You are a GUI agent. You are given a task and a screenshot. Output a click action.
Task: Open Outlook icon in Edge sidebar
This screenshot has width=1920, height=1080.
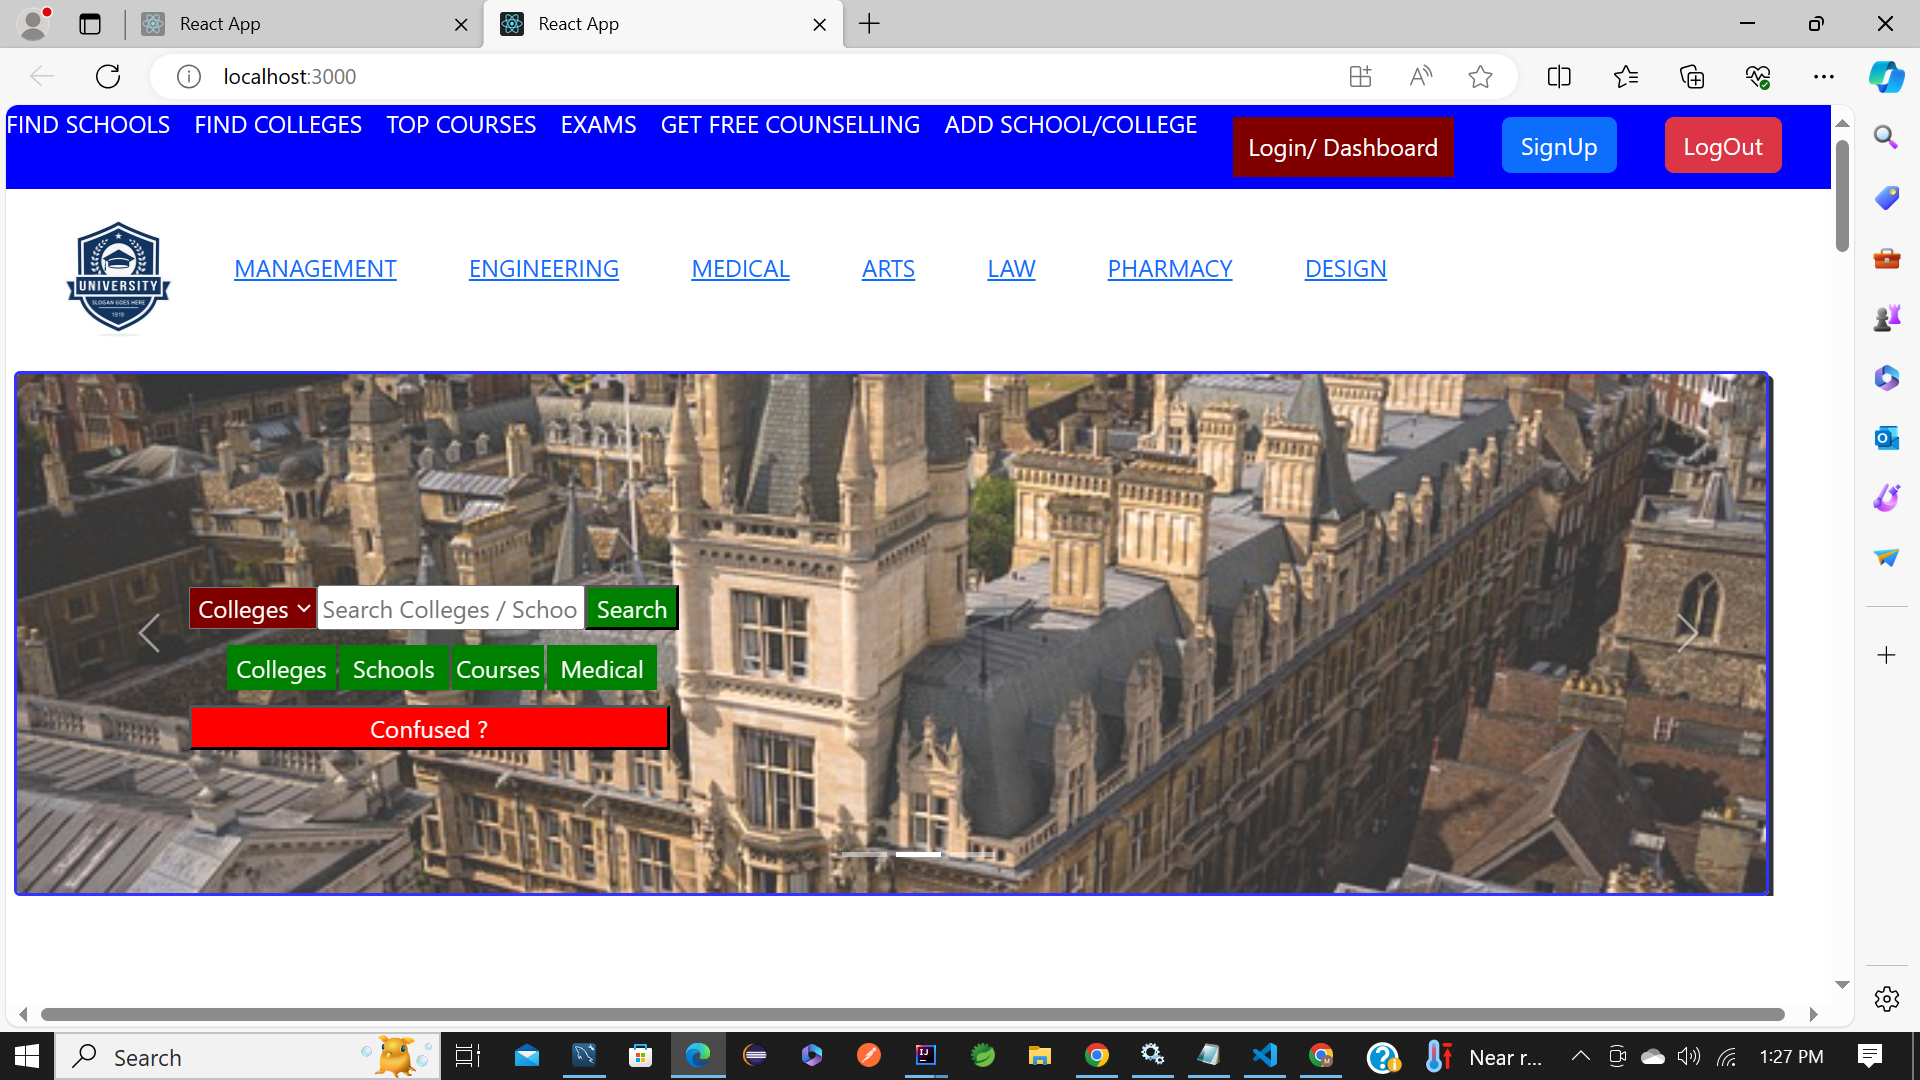coord(1886,438)
